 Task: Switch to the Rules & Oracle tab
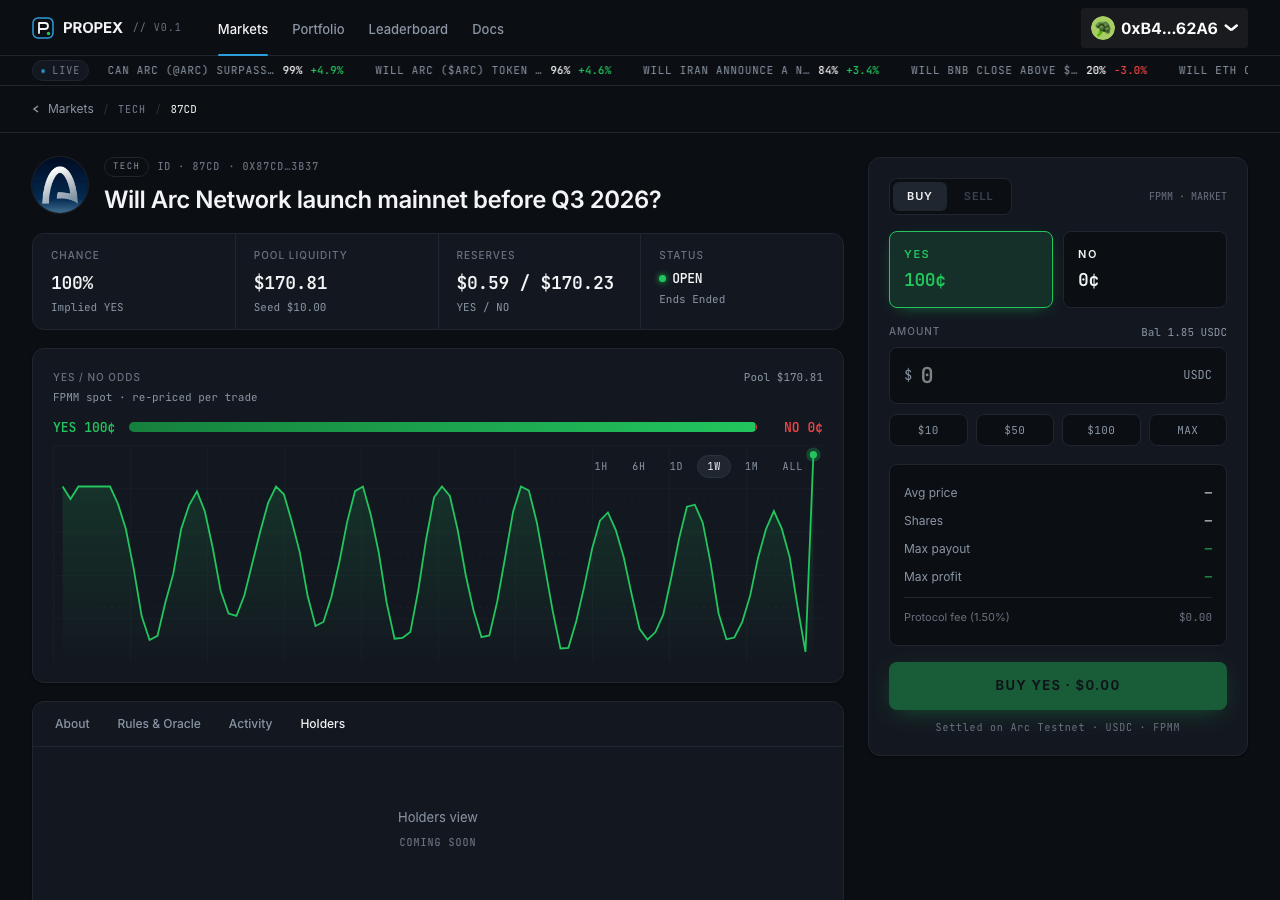pyautogui.click(x=159, y=724)
